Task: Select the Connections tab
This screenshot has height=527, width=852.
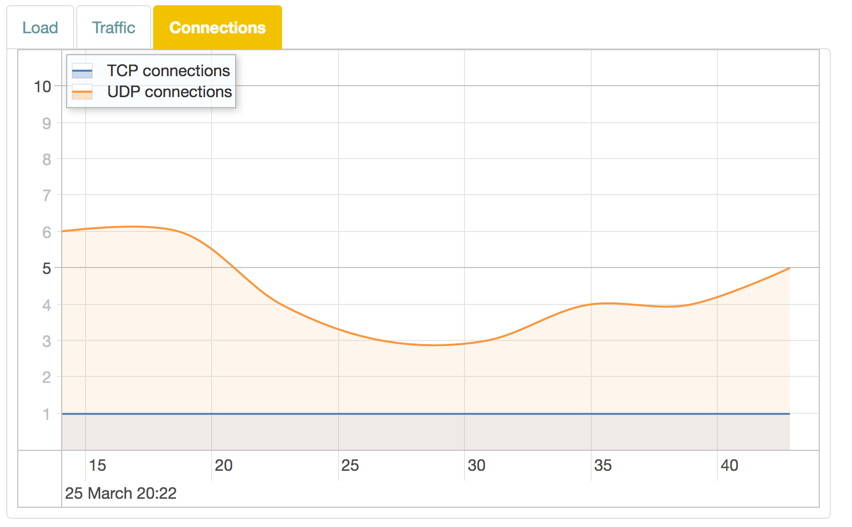Action: point(217,28)
